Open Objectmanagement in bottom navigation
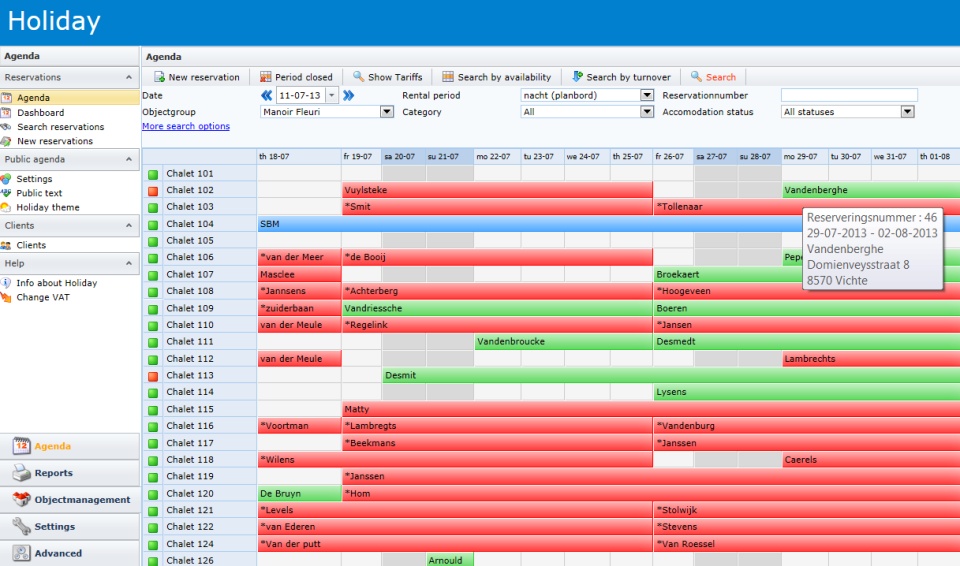 click(82, 500)
